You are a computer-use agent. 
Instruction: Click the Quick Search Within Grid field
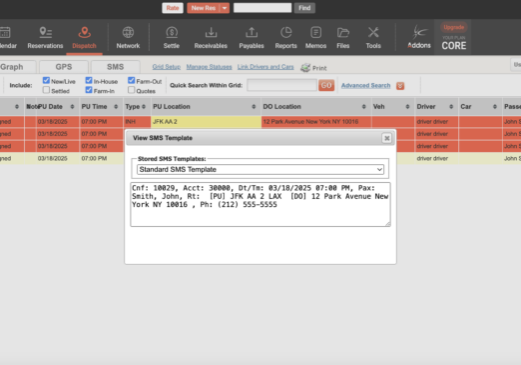[x=282, y=85]
